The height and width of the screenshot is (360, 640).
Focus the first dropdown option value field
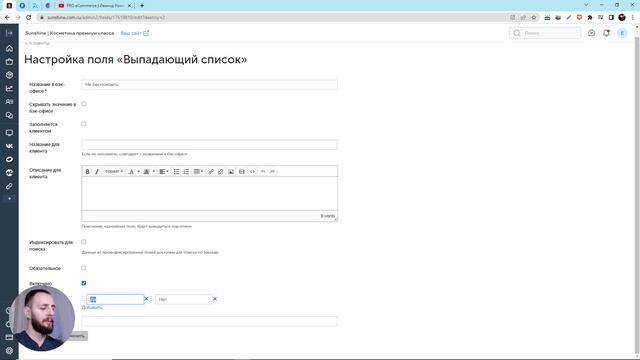[115, 299]
